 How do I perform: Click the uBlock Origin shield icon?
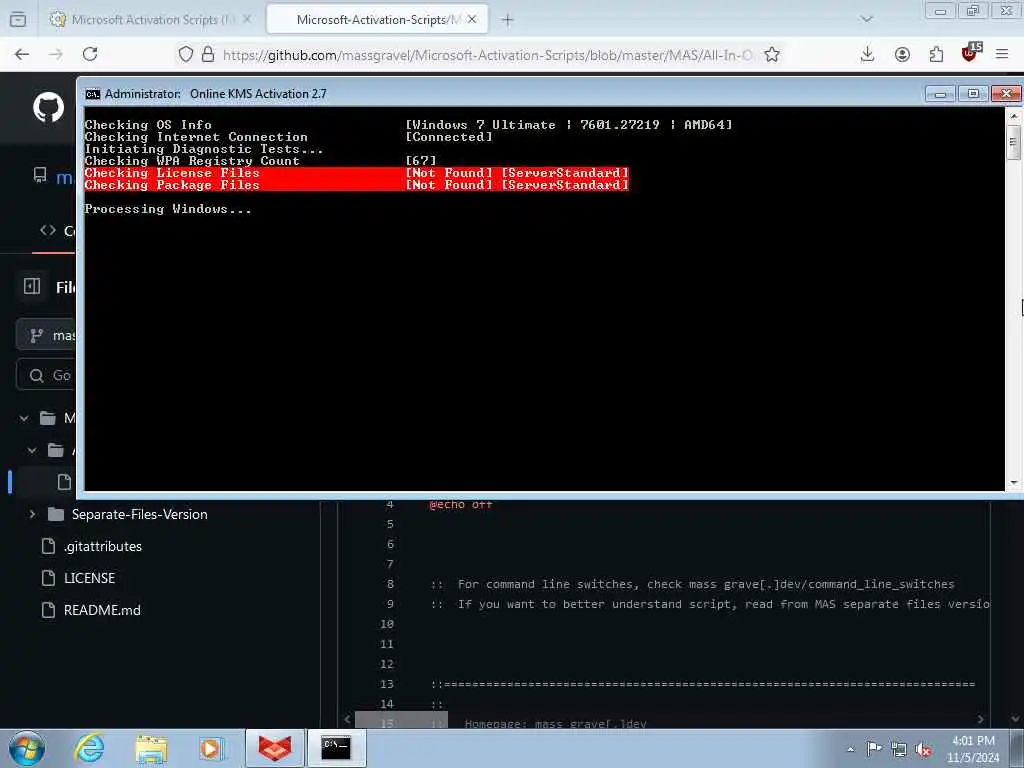pyautogui.click(x=970, y=53)
